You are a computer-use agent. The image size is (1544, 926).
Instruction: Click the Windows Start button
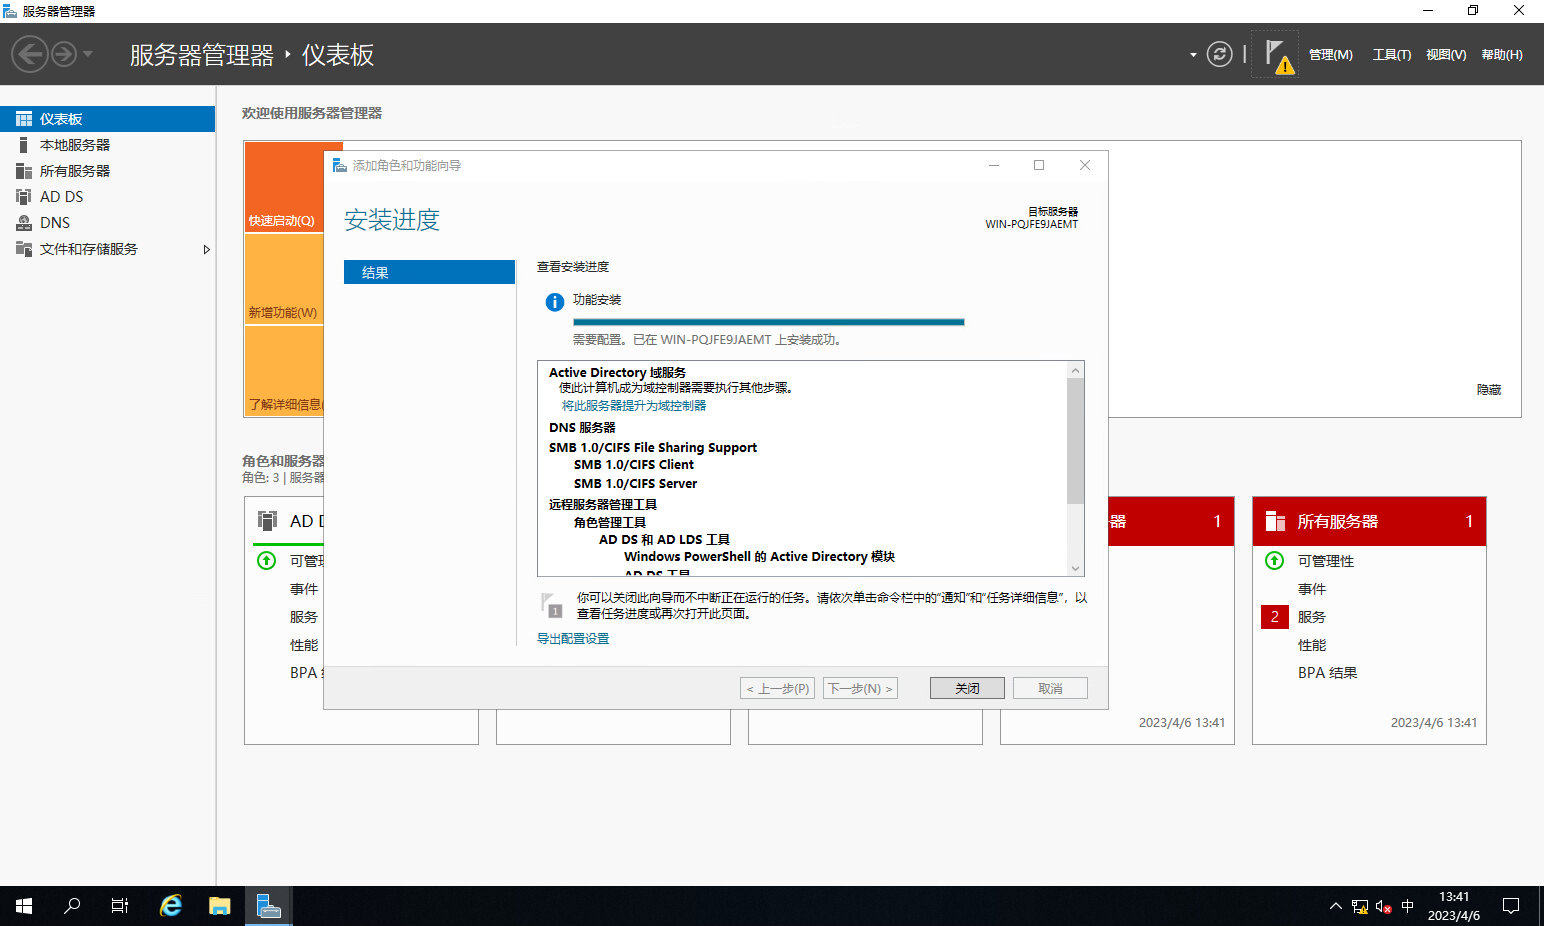point(24,906)
